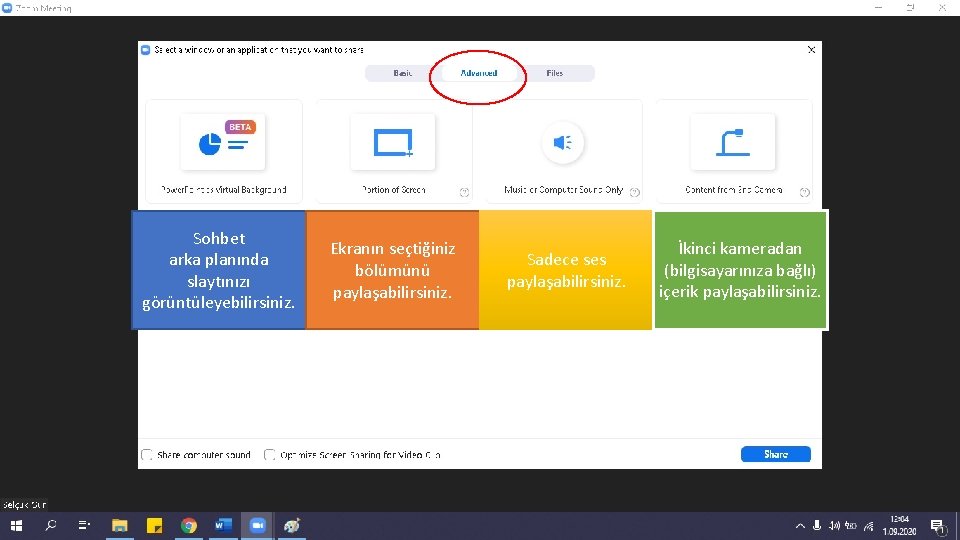Click the blue text box starting "Sohbet arka planında"
Screen dimensions: 960x540
click(x=219, y=270)
